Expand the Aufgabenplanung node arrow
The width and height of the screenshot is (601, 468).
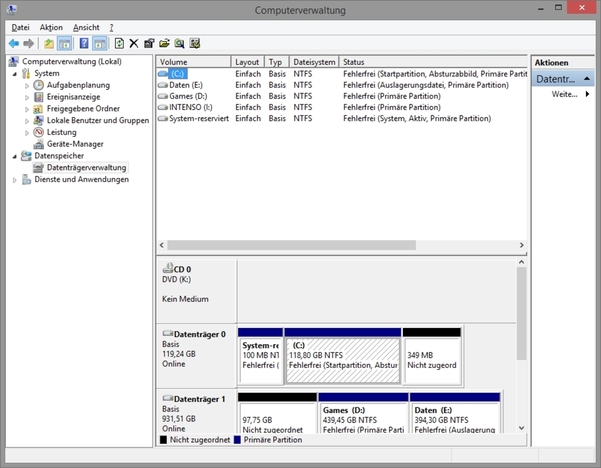coord(27,86)
